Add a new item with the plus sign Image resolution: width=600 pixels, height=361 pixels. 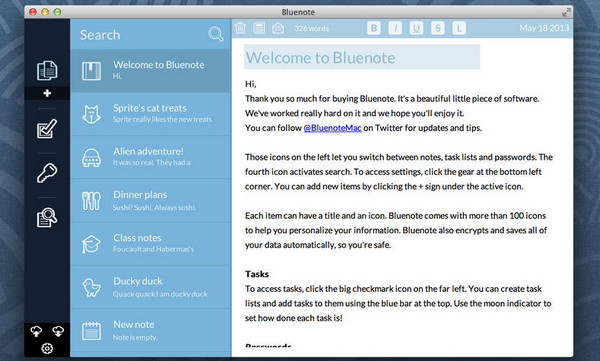(47, 93)
